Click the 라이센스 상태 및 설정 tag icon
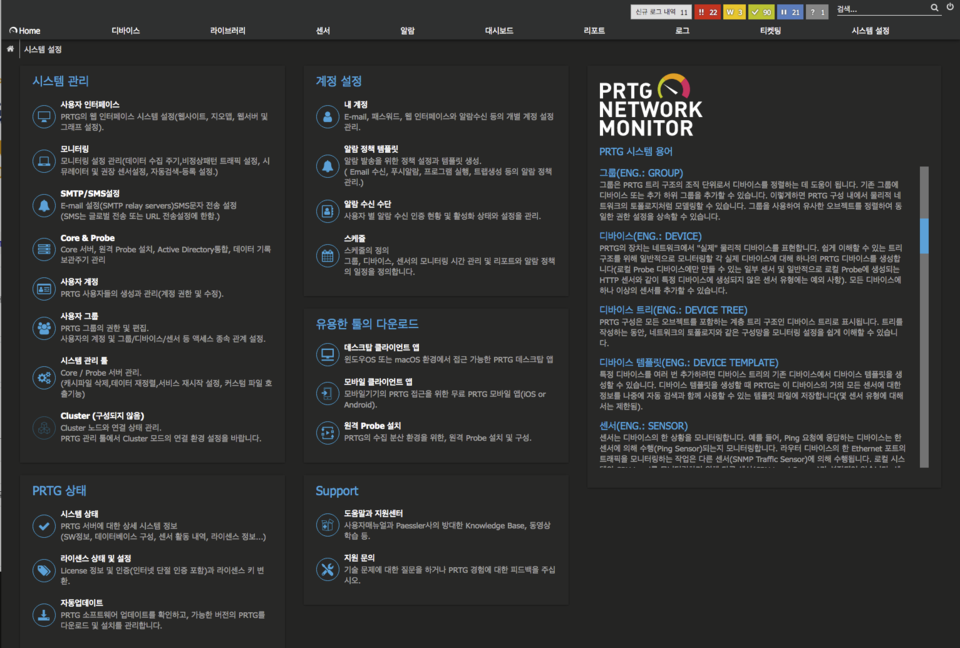This screenshot has height=648, width=960. point(44,570)
